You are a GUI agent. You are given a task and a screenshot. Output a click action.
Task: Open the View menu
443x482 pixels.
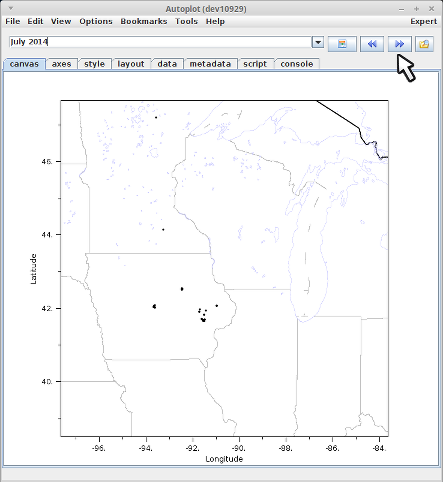[61, 21]
